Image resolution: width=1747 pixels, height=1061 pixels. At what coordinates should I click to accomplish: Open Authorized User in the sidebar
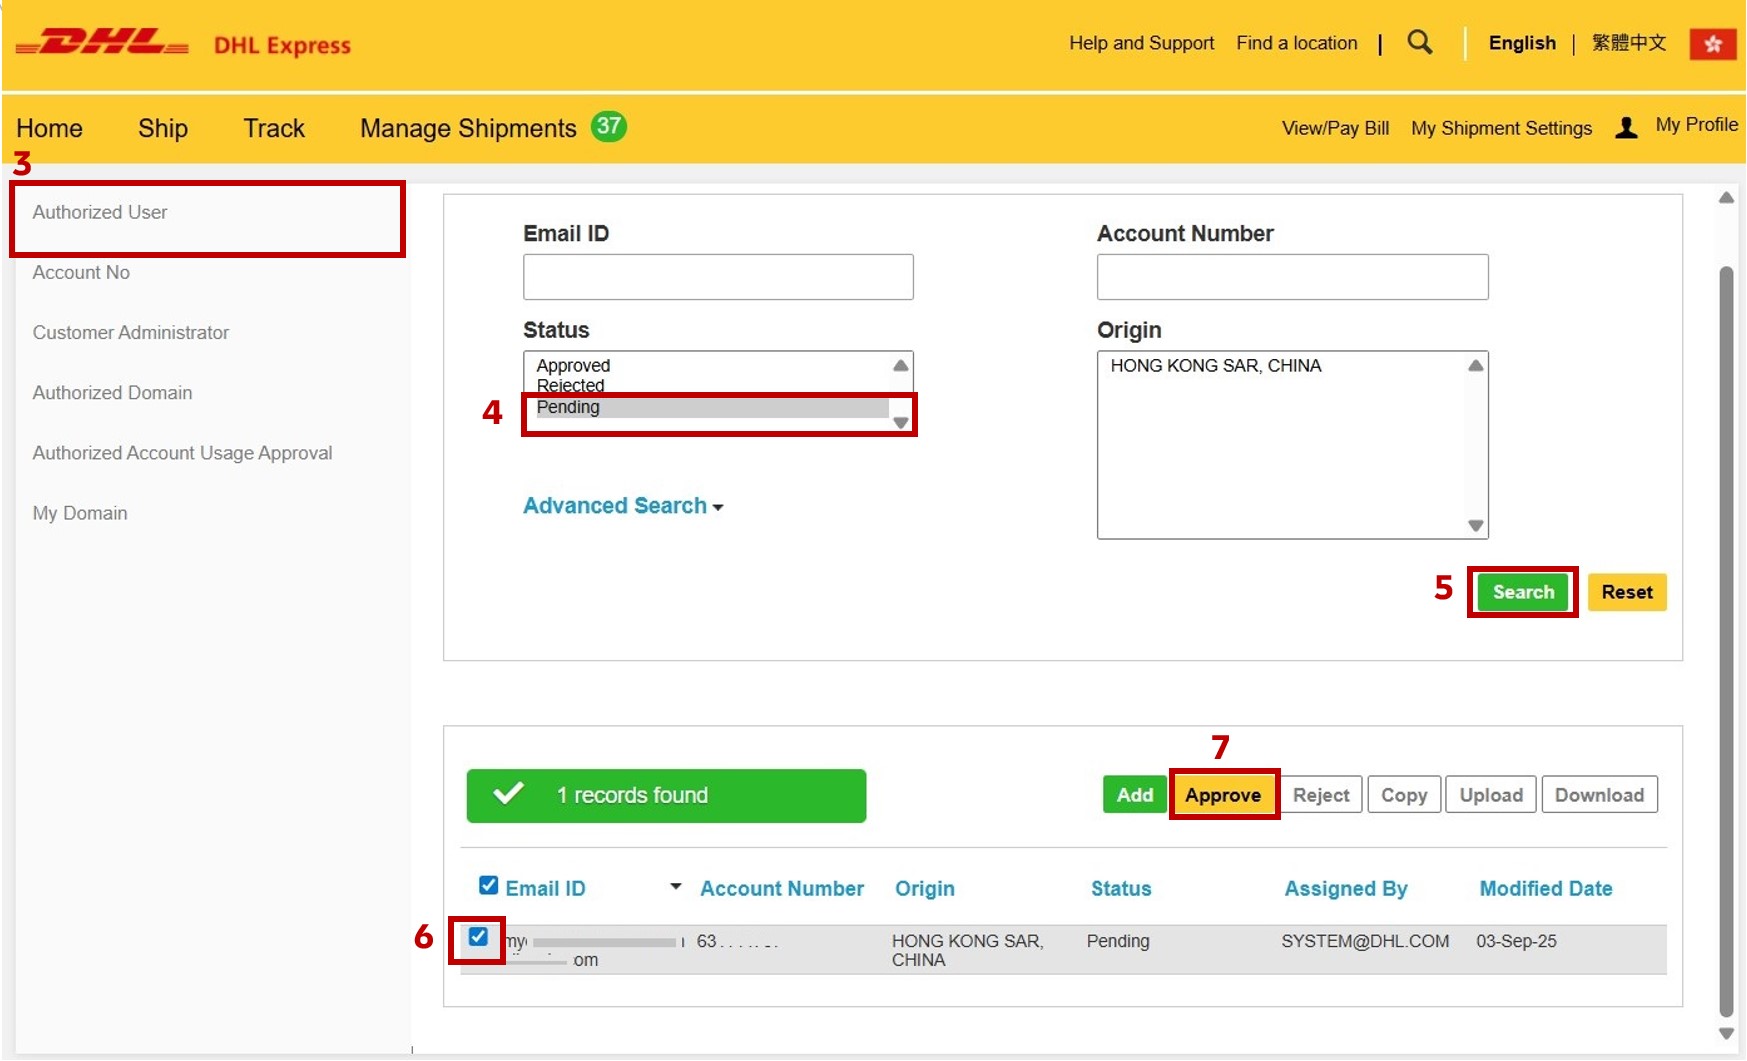pos(100,213)
